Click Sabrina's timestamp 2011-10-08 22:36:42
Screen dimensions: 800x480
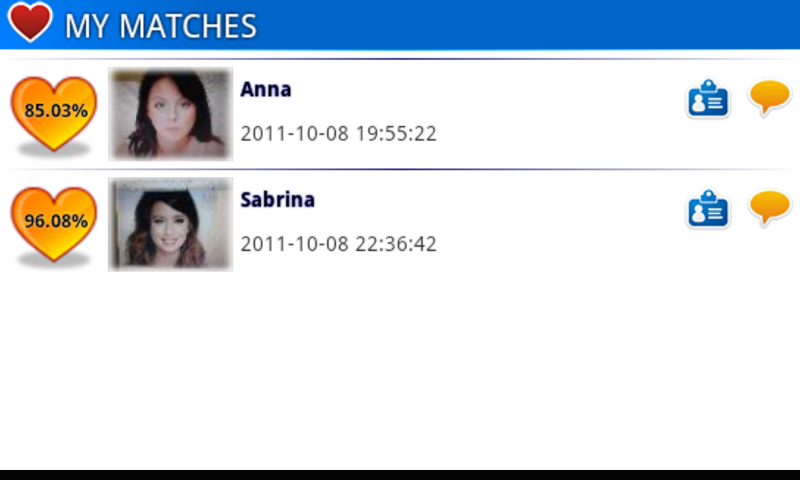tap(338, 244)
